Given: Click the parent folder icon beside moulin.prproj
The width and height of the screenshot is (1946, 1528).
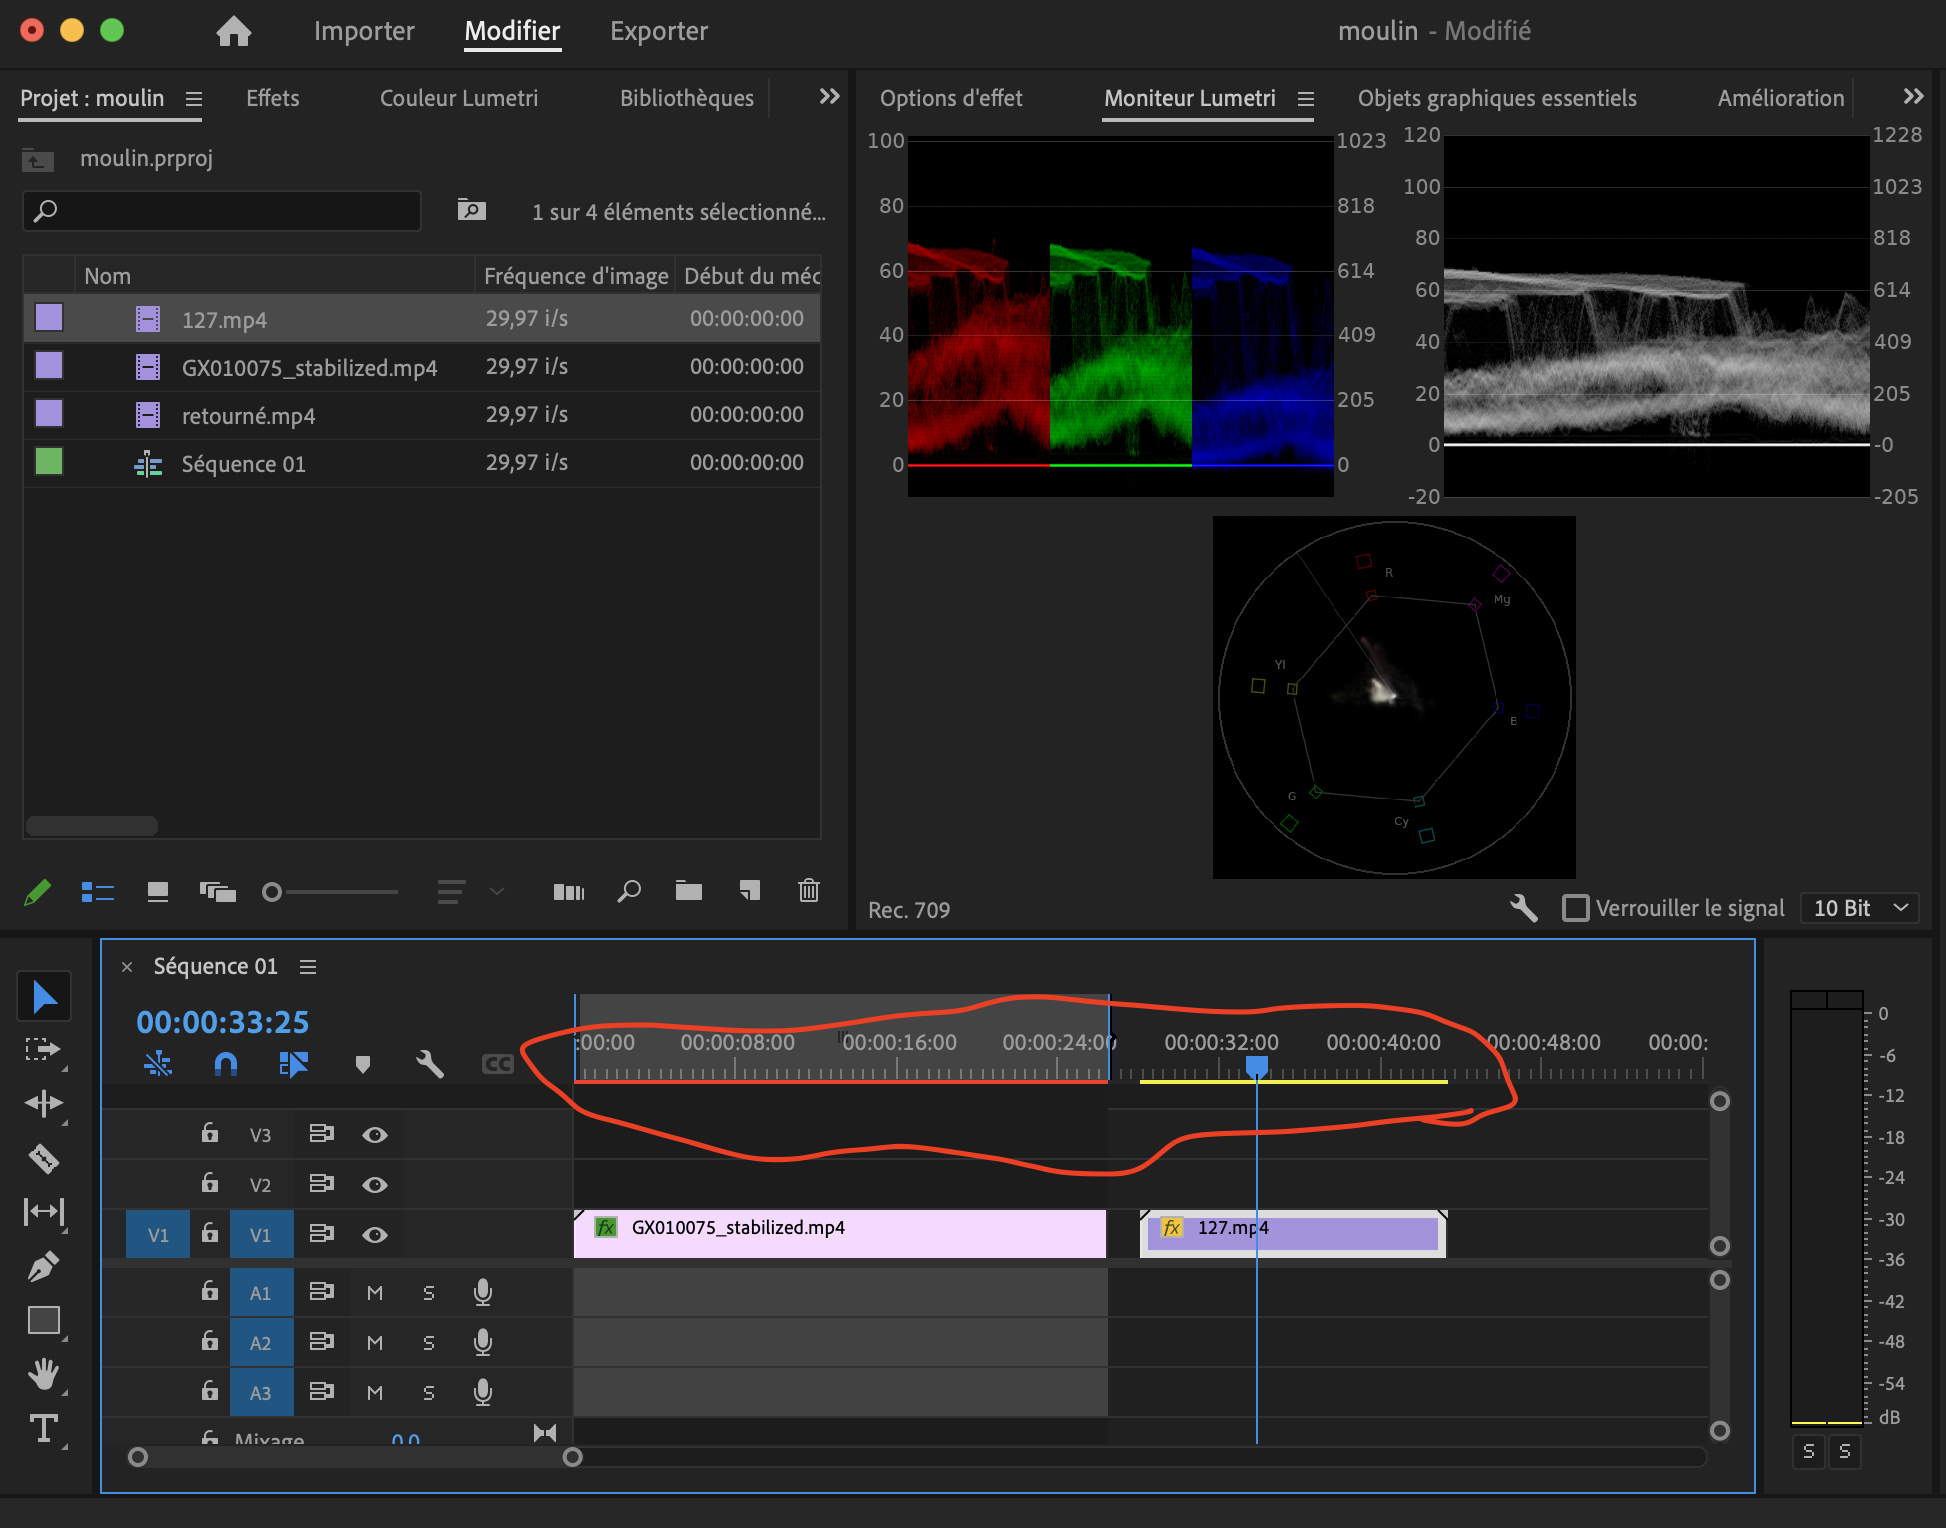Looking at the screenshot, I should point(38,159).
